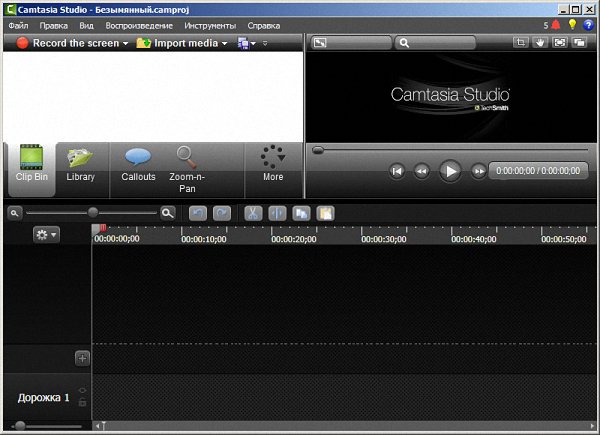
Task: Click the timeline zoom slider handle
Action: coord(93,212)
